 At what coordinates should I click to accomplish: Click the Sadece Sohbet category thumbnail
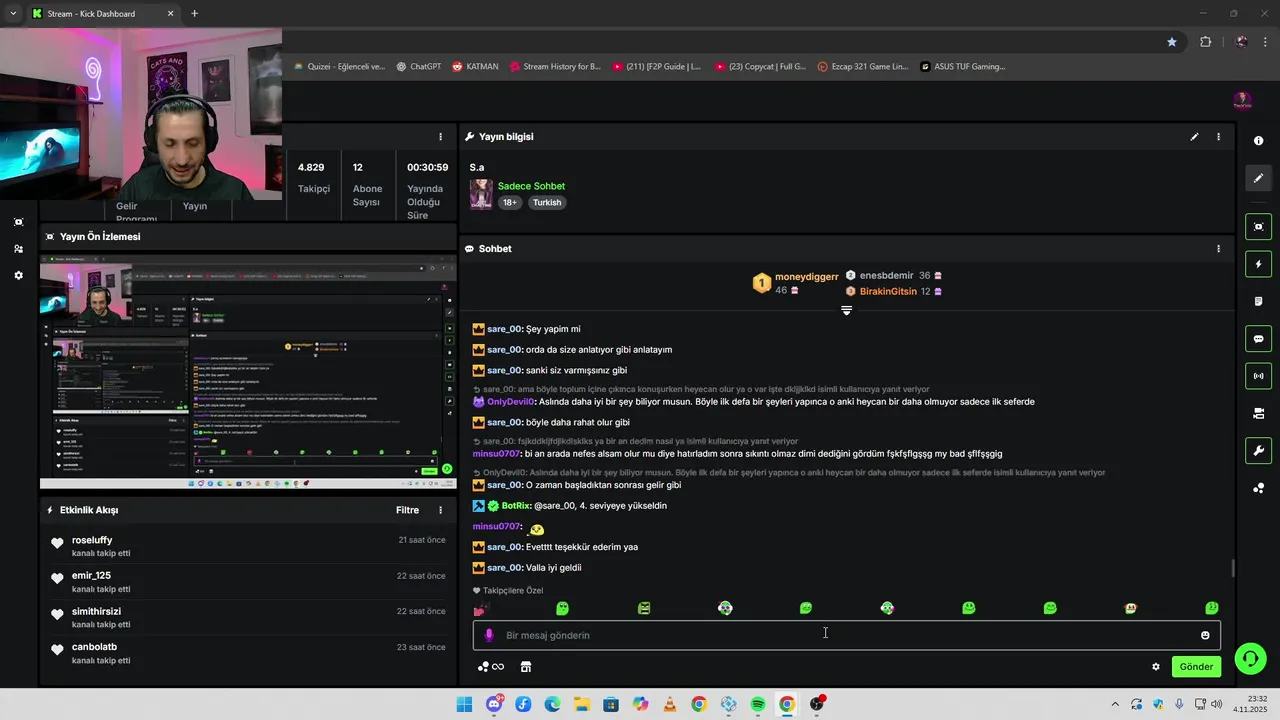481,194
